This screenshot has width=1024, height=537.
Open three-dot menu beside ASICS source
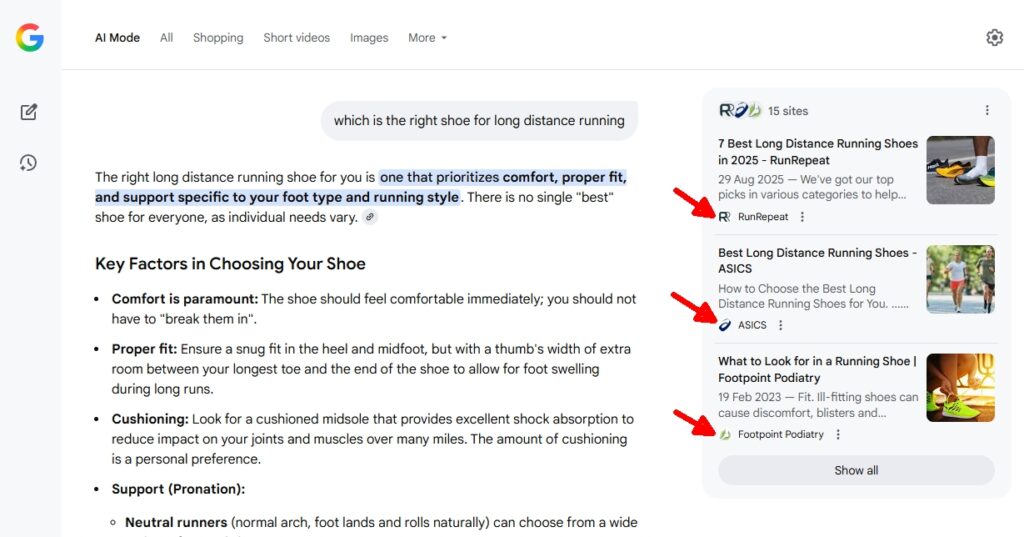tap(781, 325)
